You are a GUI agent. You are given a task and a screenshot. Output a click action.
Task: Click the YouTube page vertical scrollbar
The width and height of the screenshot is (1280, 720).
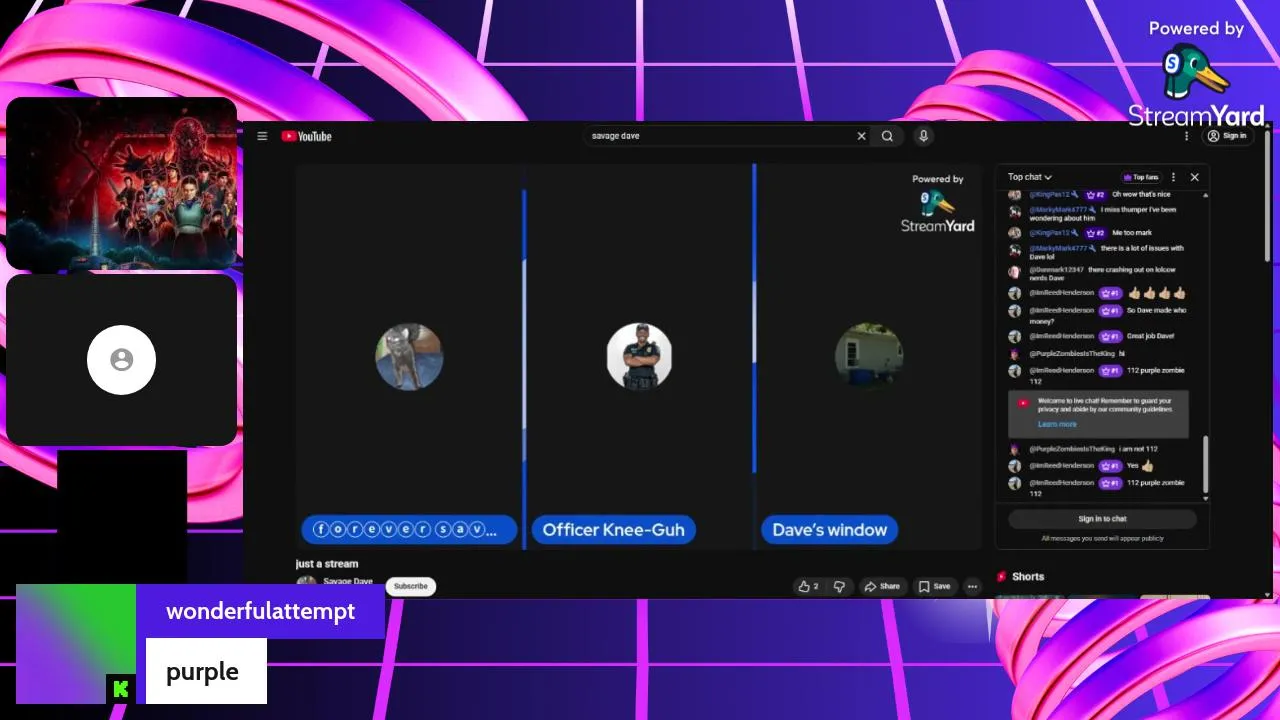click(1268, 195)
